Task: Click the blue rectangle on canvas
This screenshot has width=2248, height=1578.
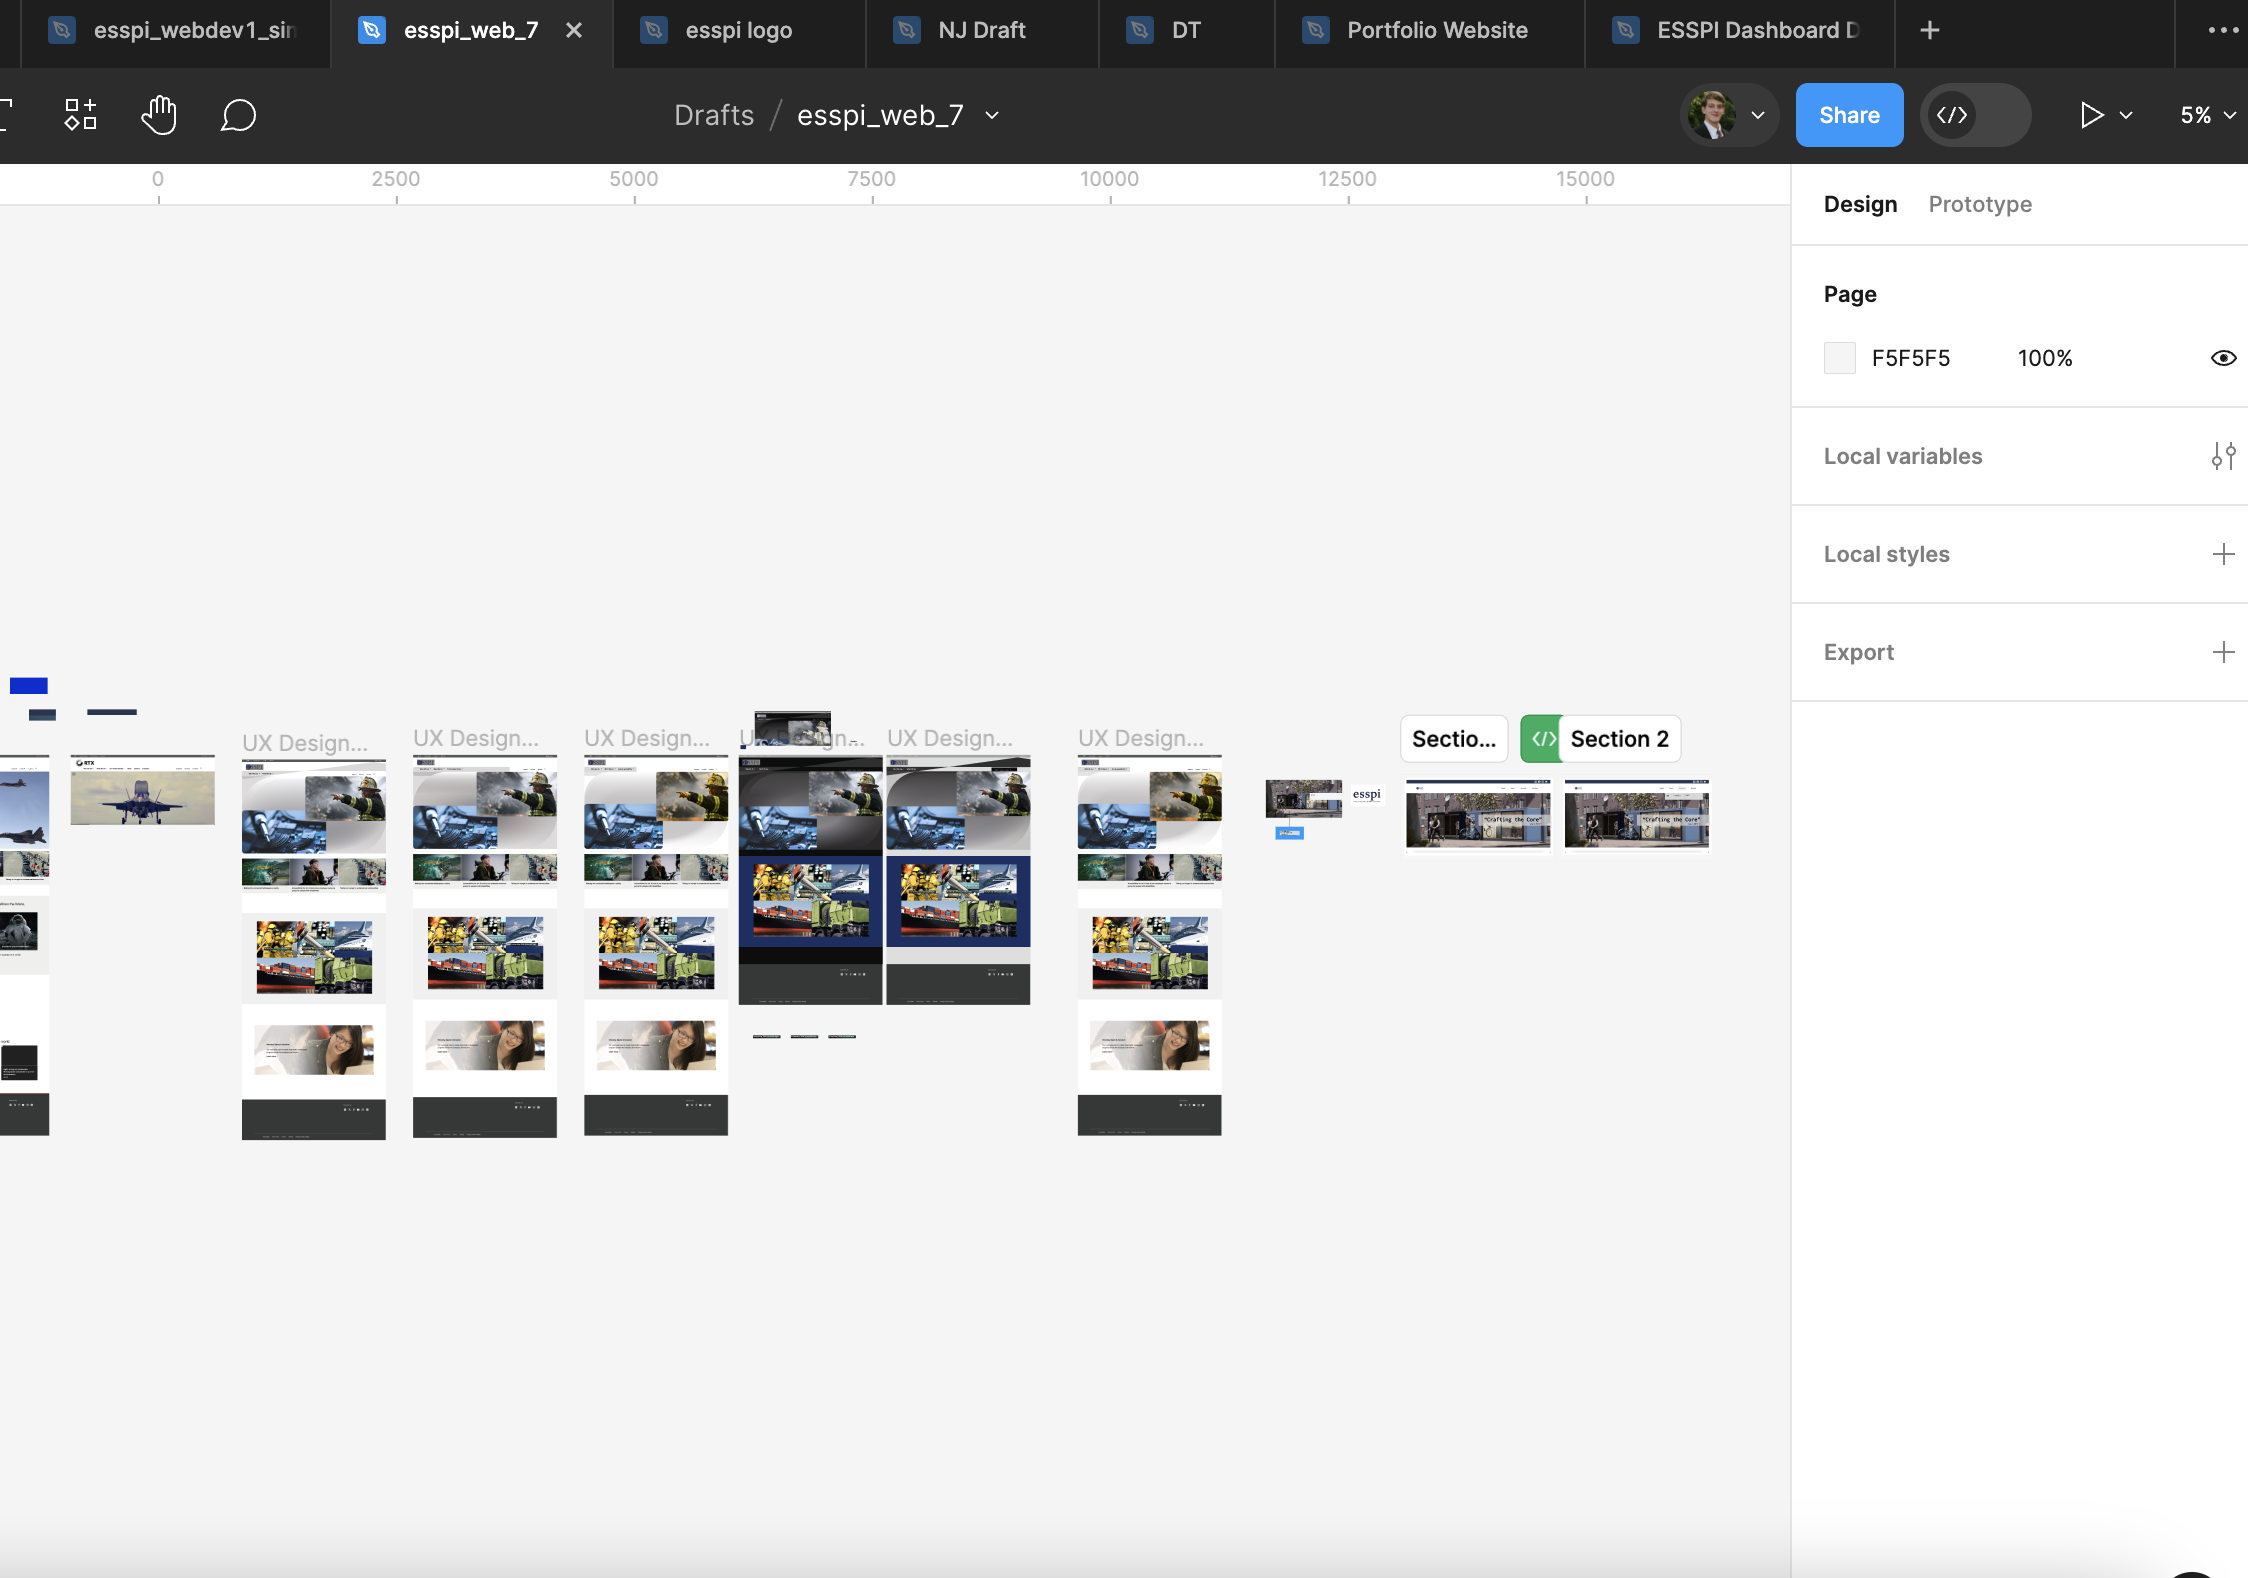Action: pyautogui.click(x=29, y=685)
